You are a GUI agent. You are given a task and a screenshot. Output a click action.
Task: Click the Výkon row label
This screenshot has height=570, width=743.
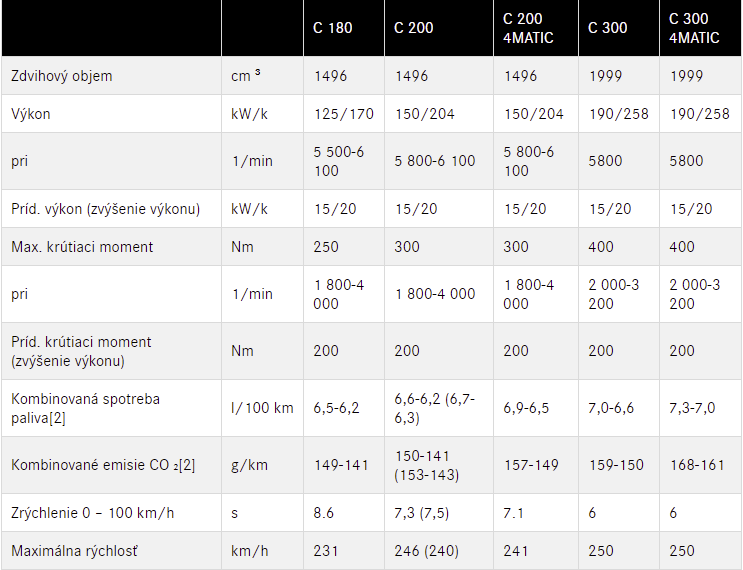pos(31,114)
